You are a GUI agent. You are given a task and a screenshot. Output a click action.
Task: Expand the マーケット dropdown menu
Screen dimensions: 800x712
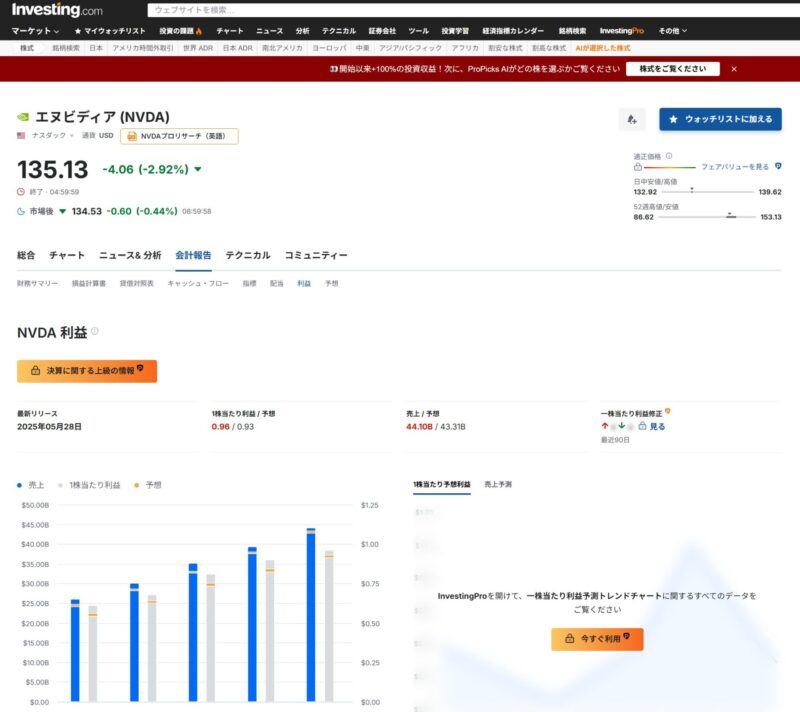coord(35,31)
